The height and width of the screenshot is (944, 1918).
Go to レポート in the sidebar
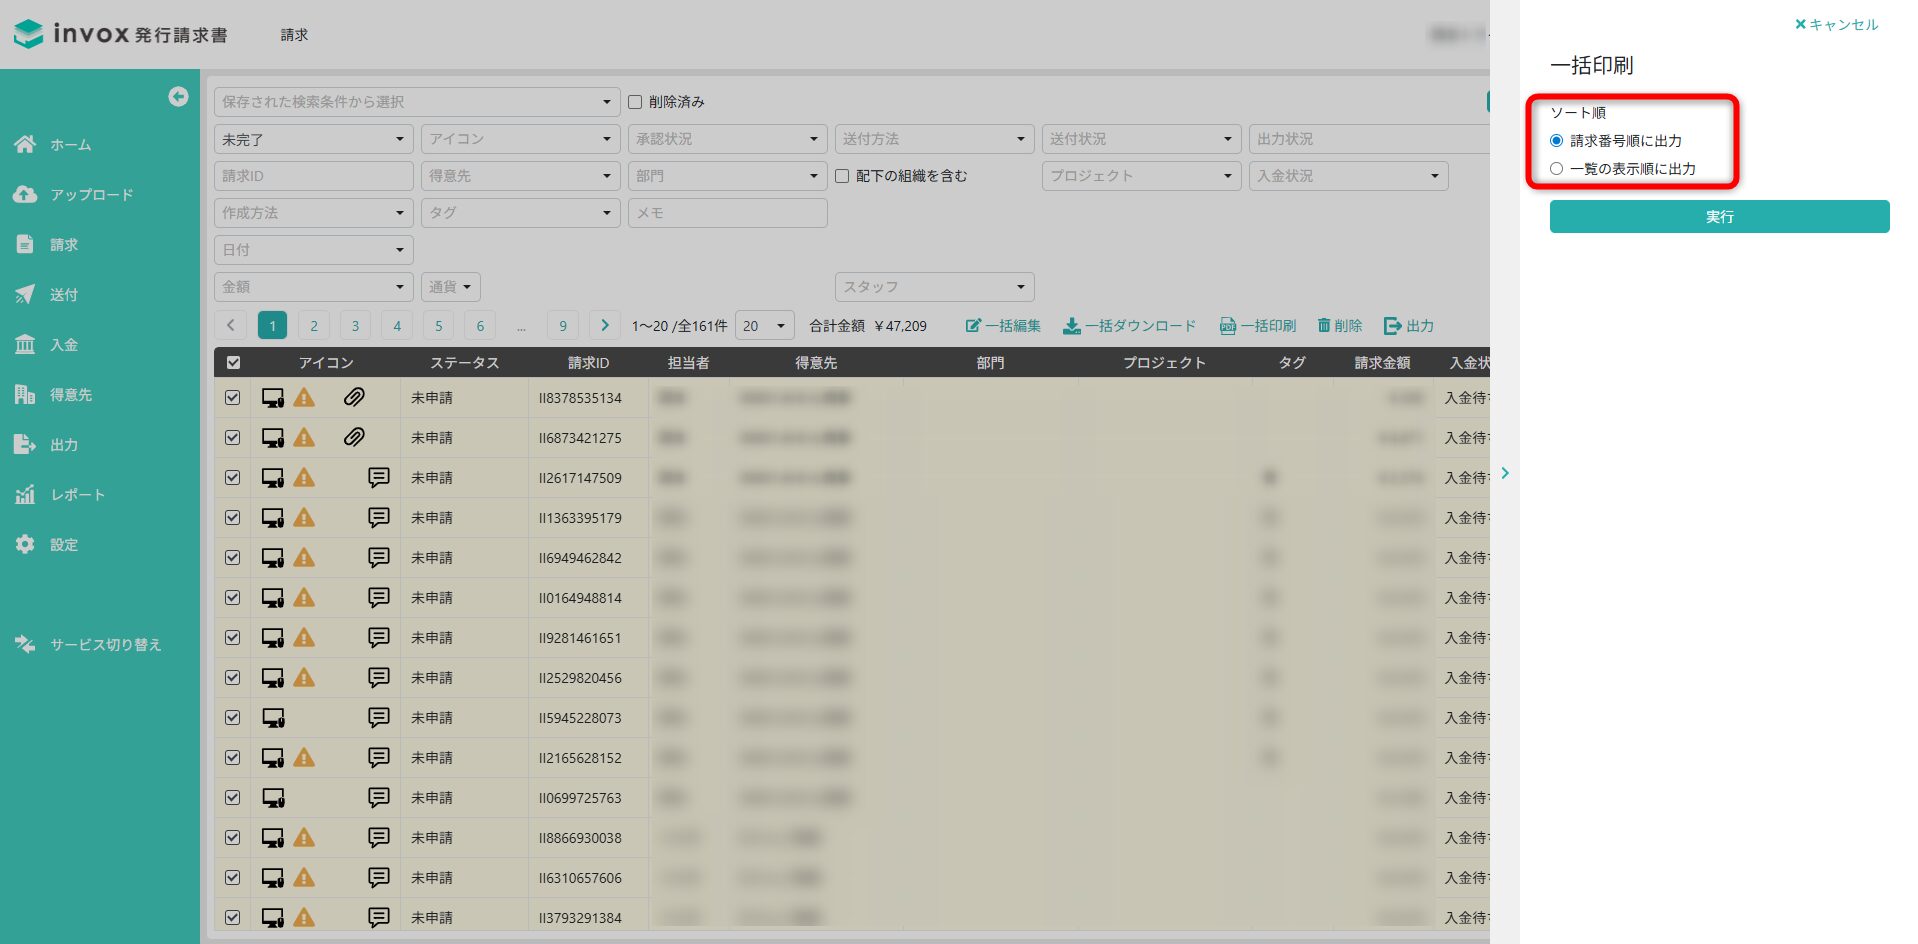(77, 495)
